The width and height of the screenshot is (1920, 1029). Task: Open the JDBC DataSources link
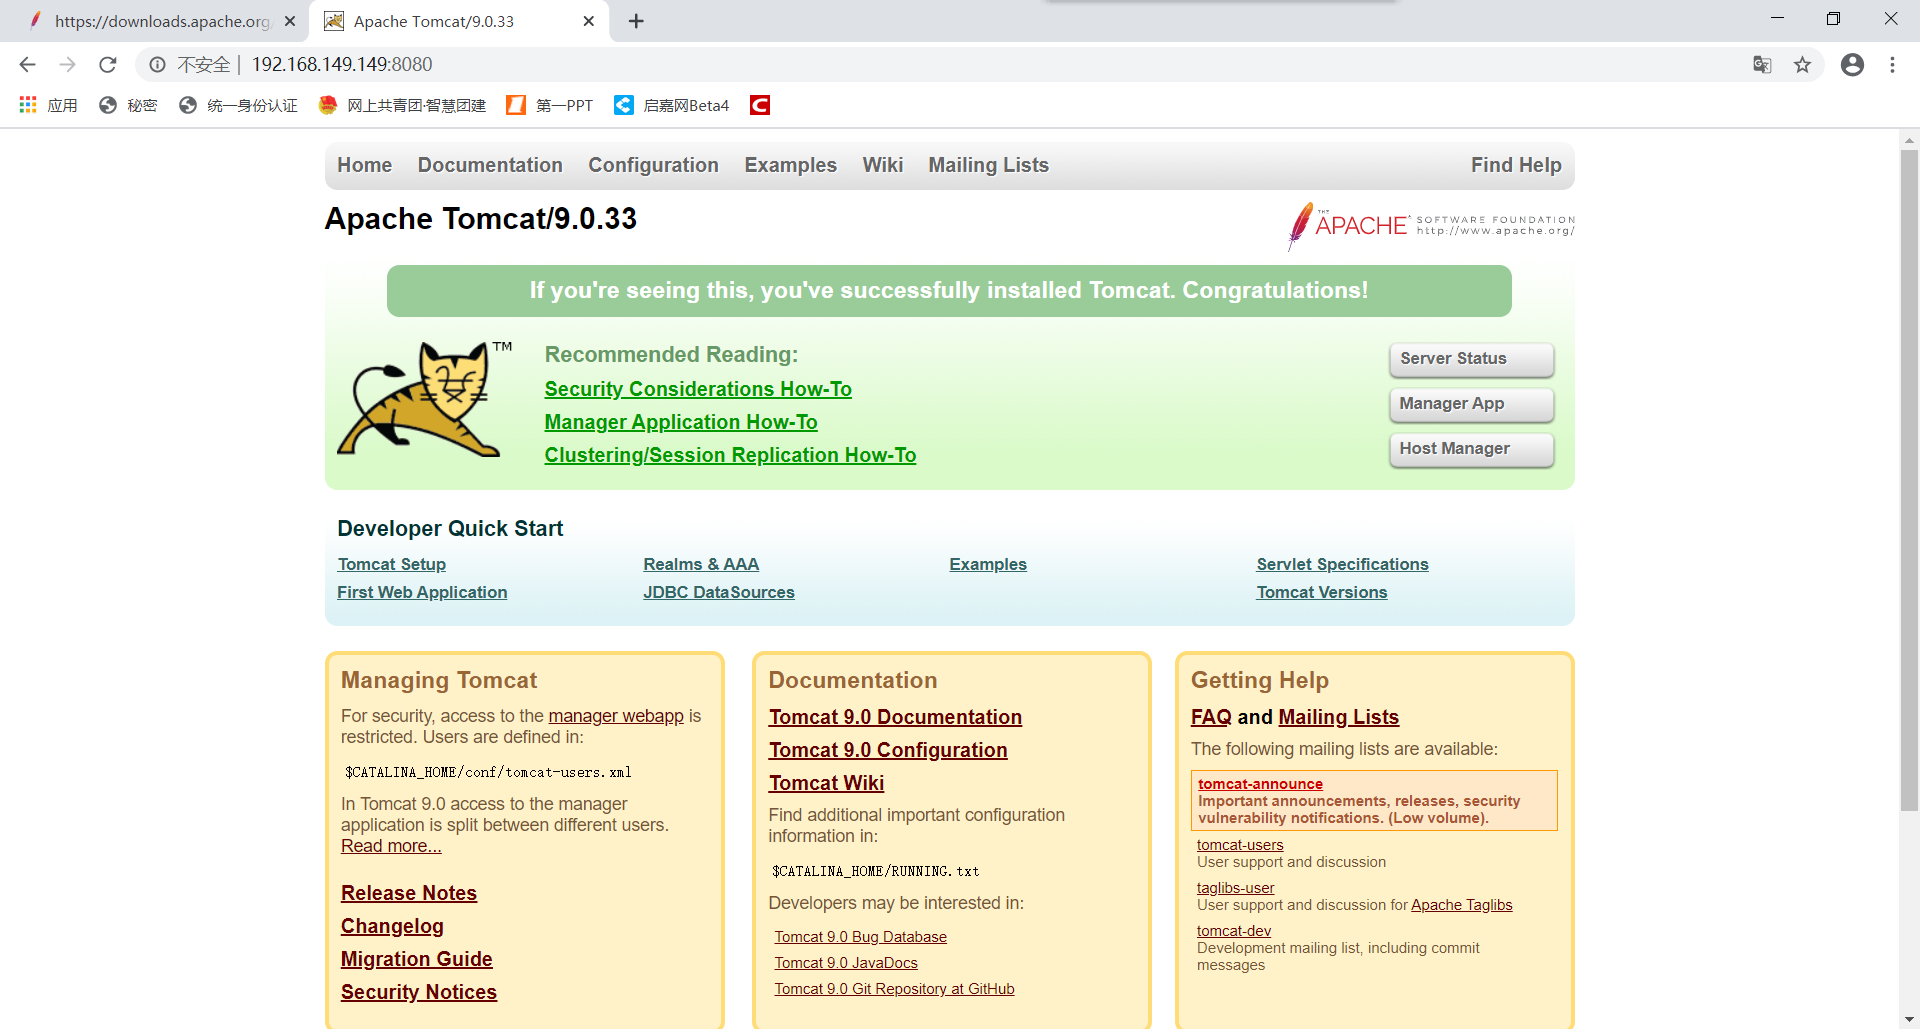click(719, 592)
